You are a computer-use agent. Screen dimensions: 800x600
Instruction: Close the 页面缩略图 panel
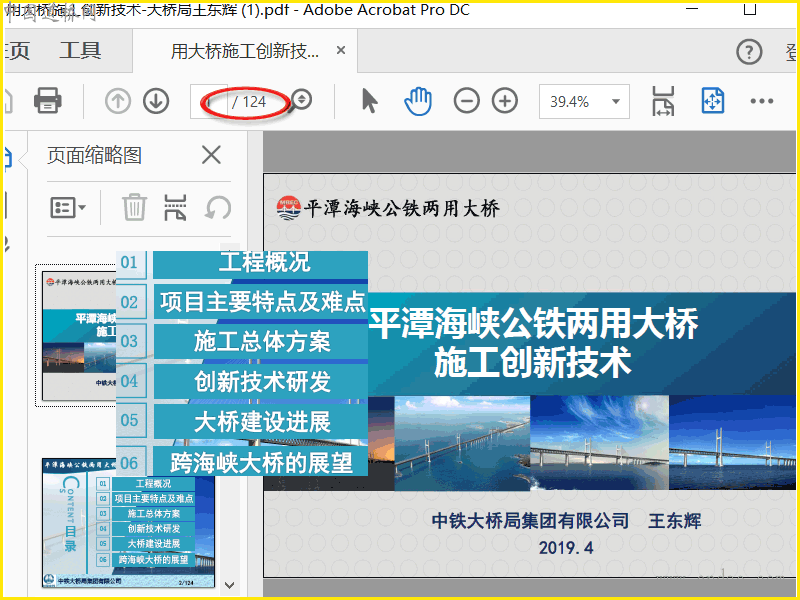(x=211, y=155)
